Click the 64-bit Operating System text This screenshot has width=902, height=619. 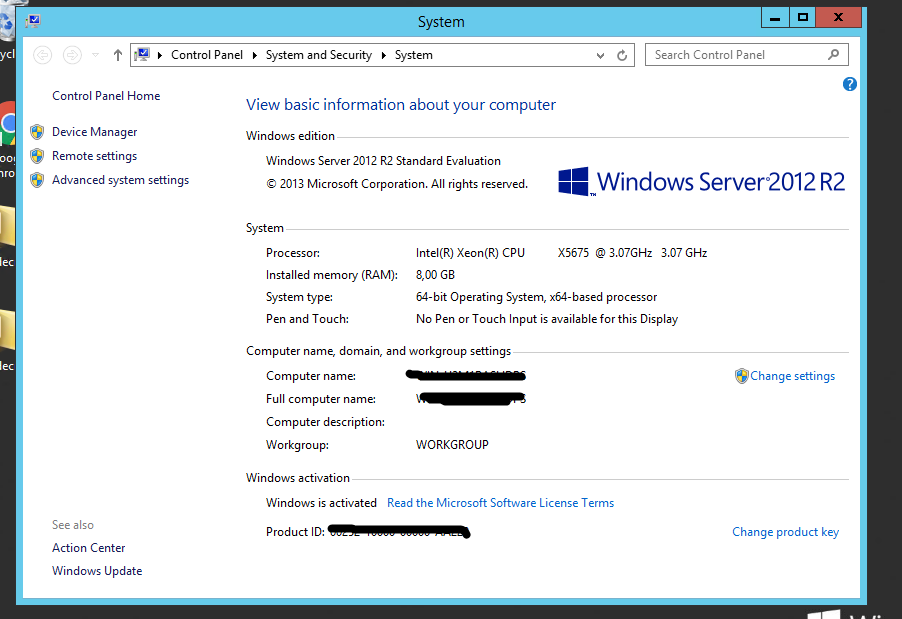click(x=536, y=297)
